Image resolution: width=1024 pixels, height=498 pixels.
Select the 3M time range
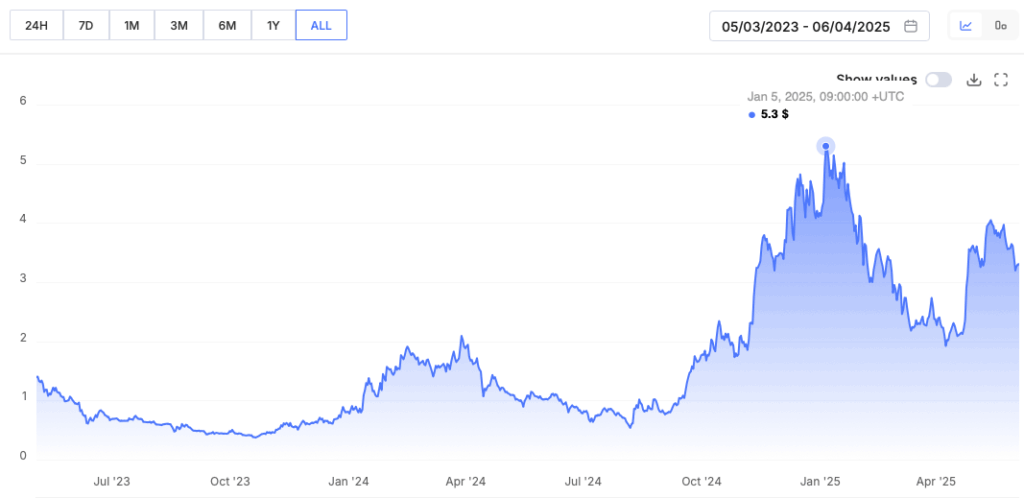(x=179, y=26)
